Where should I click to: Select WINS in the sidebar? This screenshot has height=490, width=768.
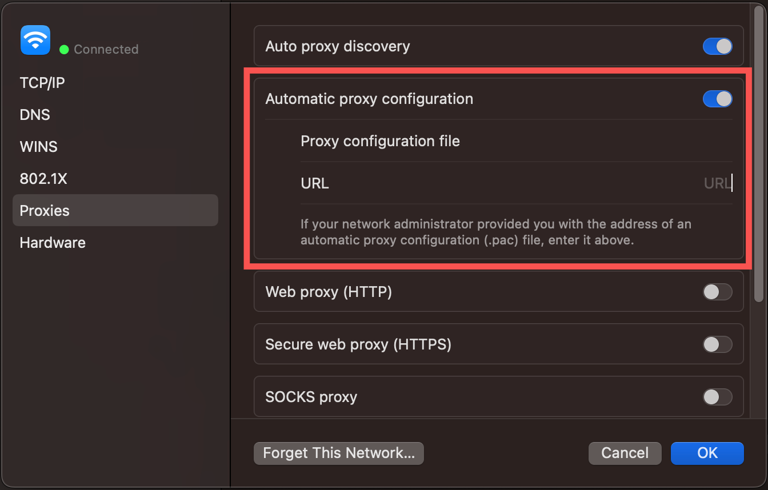tap(39, 147)
